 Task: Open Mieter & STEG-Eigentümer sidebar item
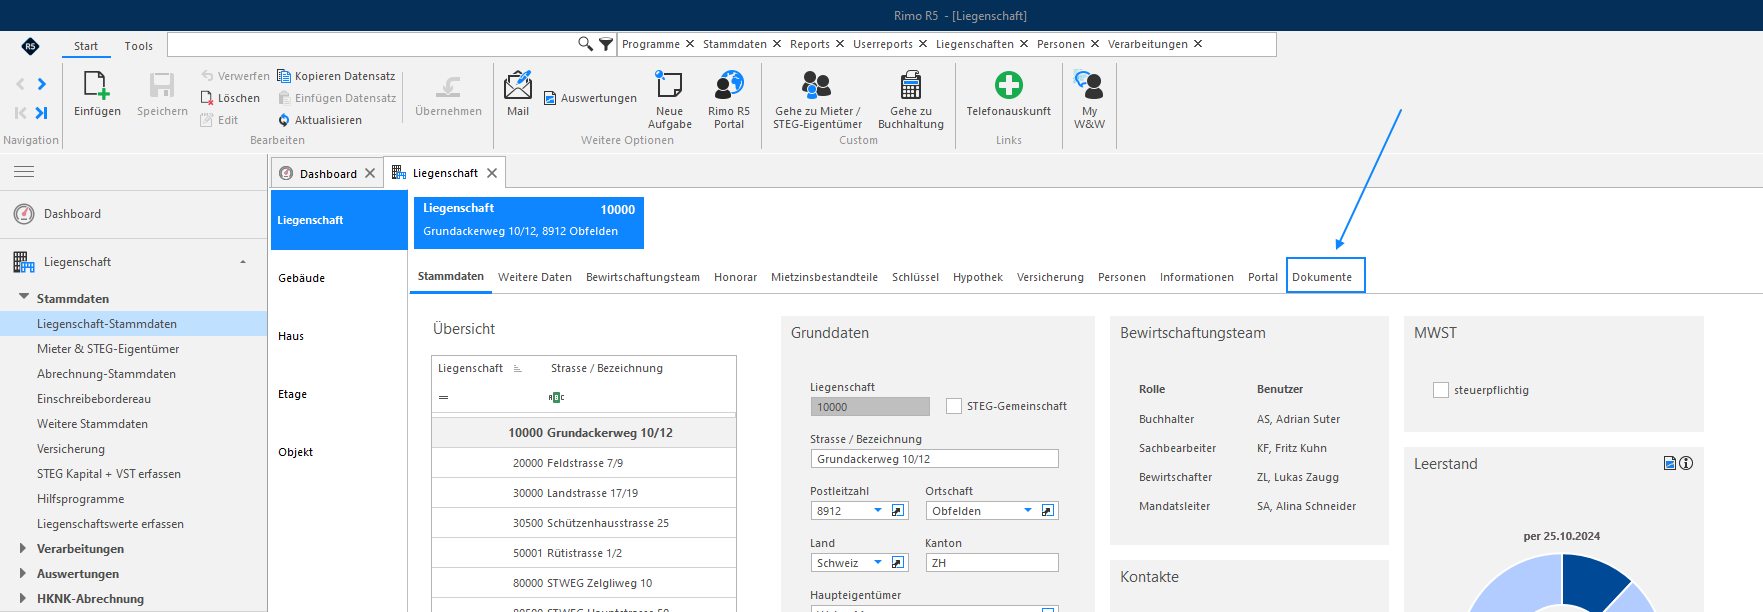click(108, 349)
